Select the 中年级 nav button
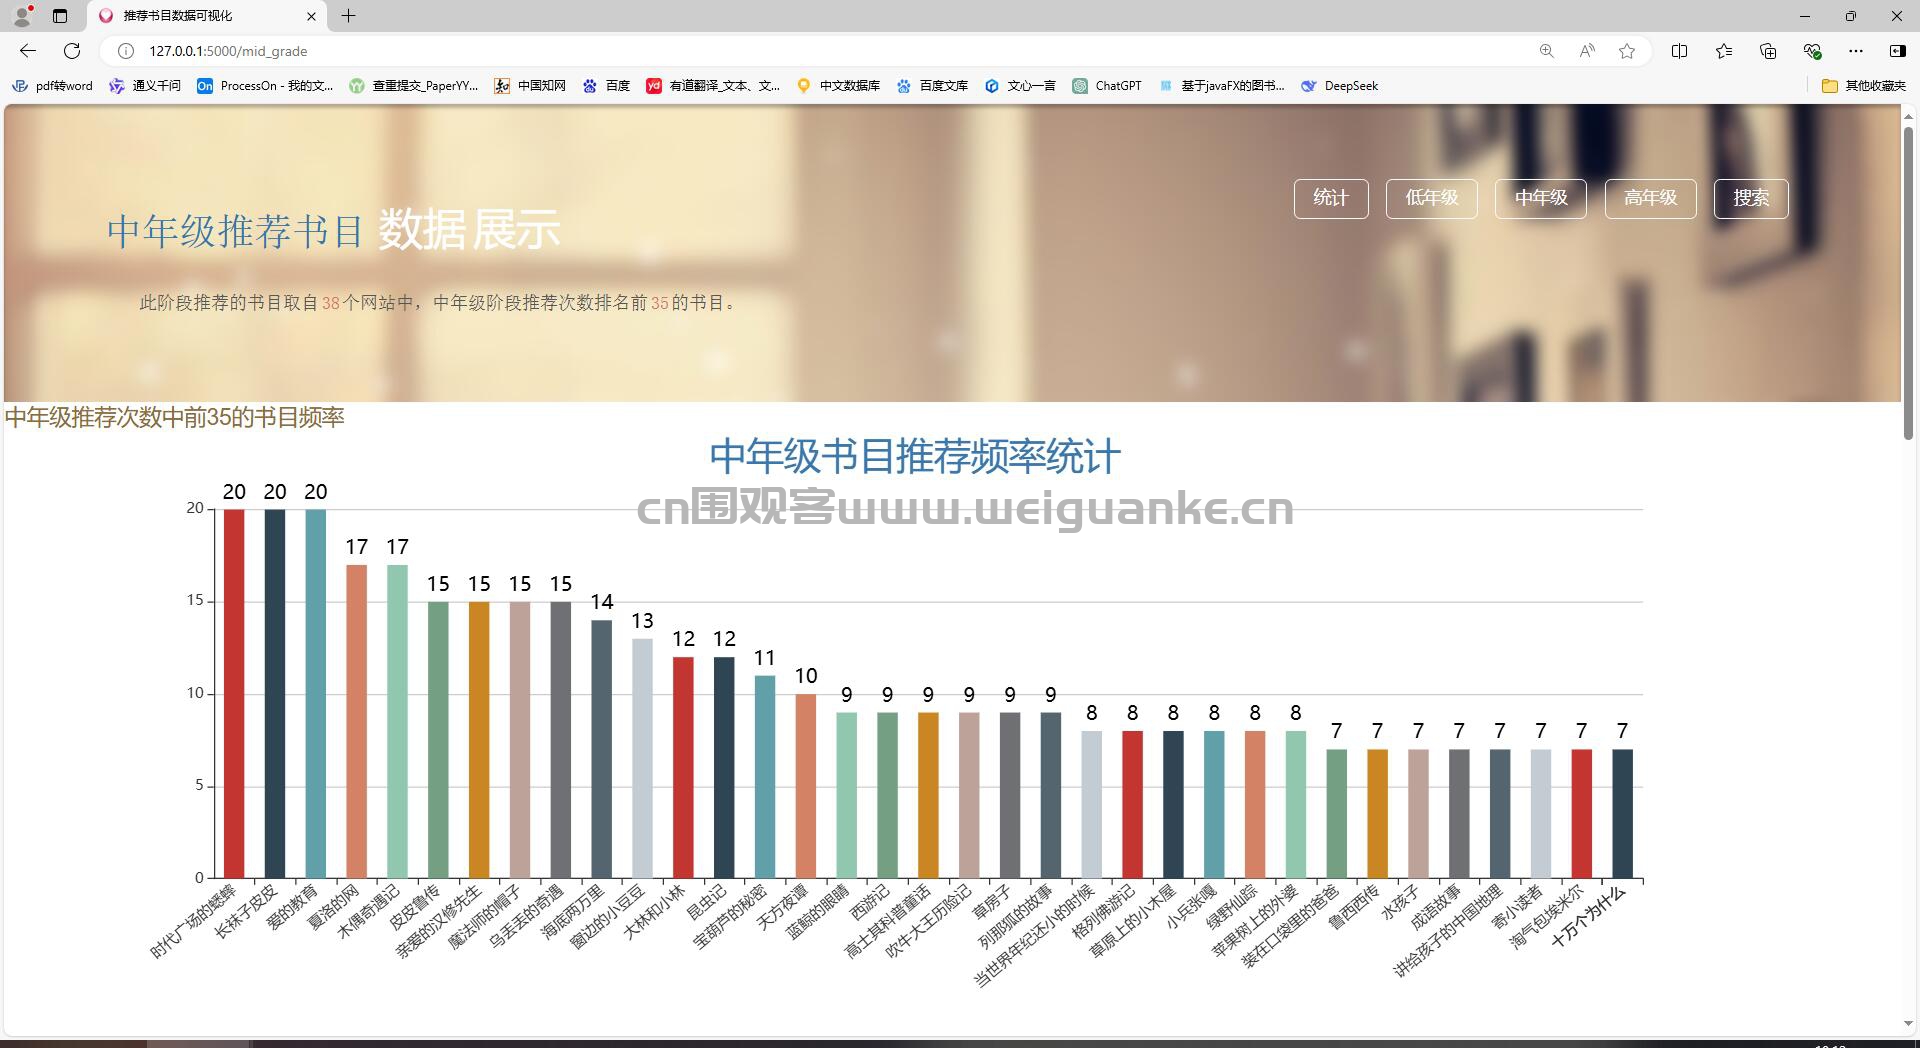Viewport: 1920px width, 1048px height. coord(1541,198)
